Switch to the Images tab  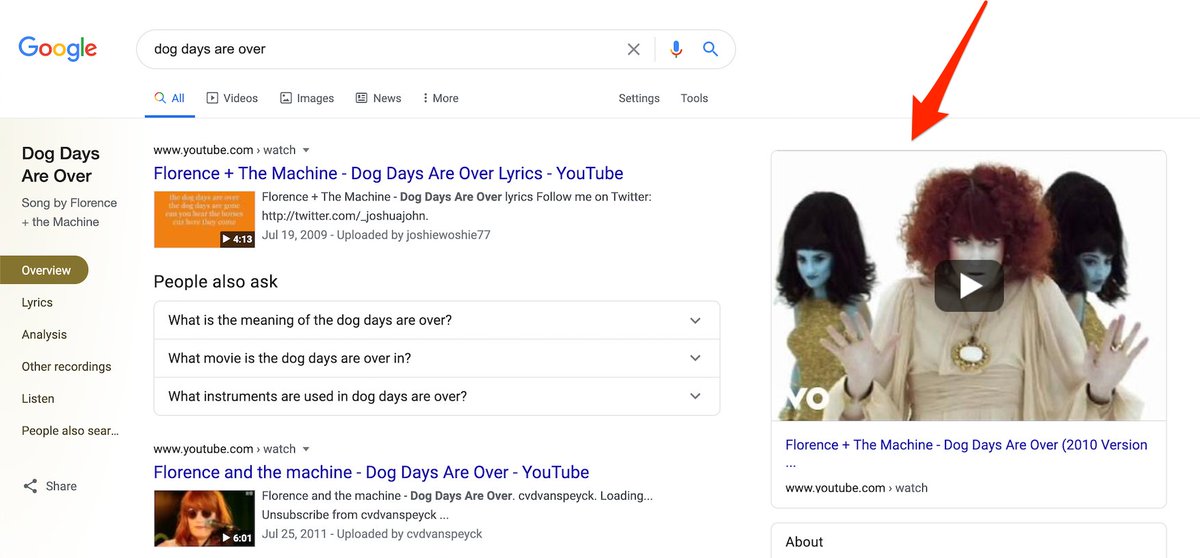(x=307, y=98)
